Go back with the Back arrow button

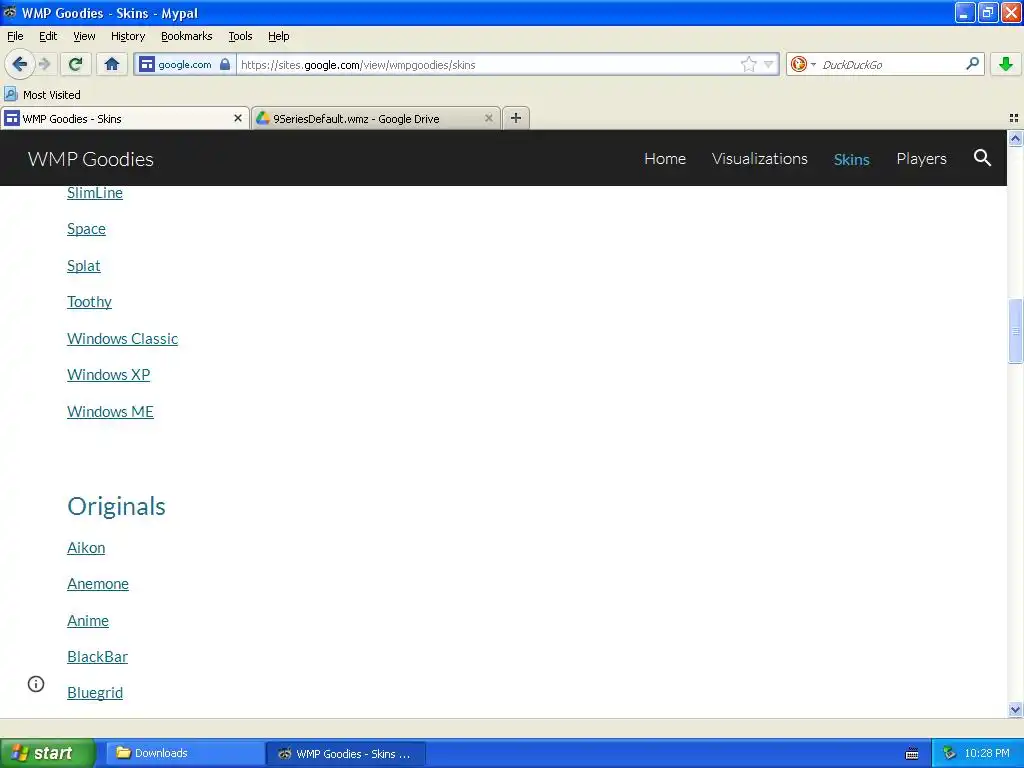[19, 64]
